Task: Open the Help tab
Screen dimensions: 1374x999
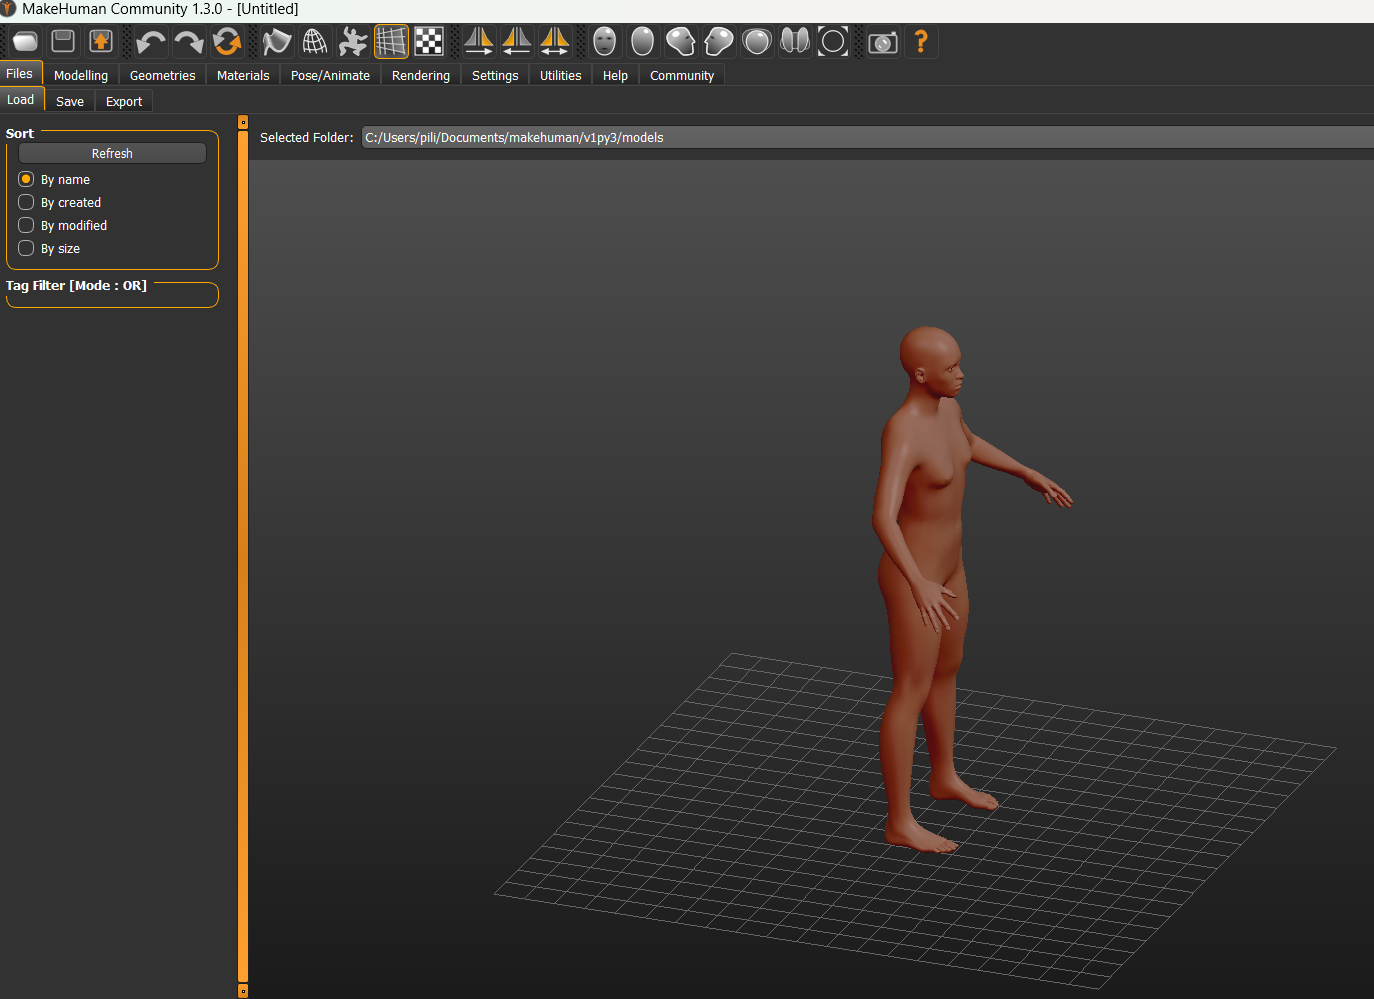Action: click(x=615, y=76)
